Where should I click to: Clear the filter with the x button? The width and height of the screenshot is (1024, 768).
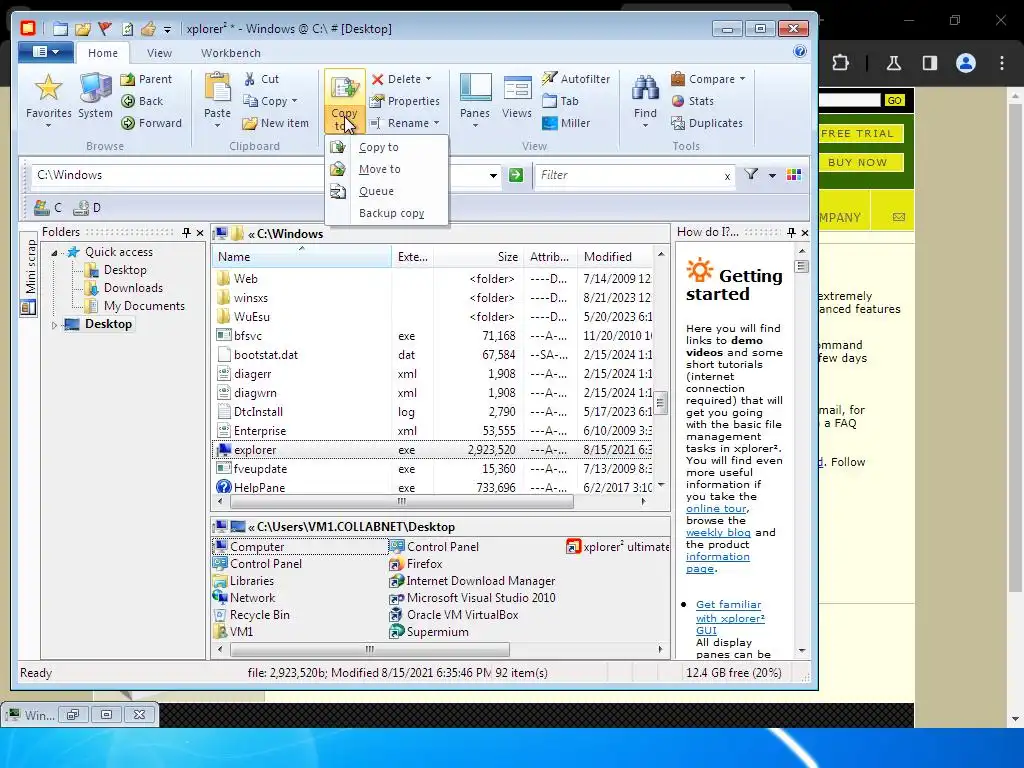pyautogui.click(x=727, y=176)
